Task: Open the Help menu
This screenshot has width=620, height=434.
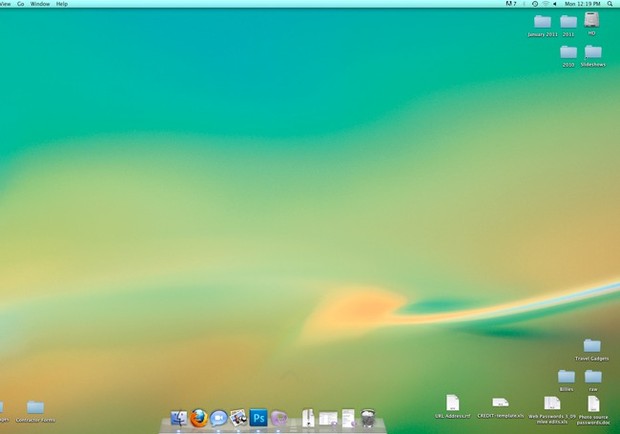Action: tap(62, 4)
